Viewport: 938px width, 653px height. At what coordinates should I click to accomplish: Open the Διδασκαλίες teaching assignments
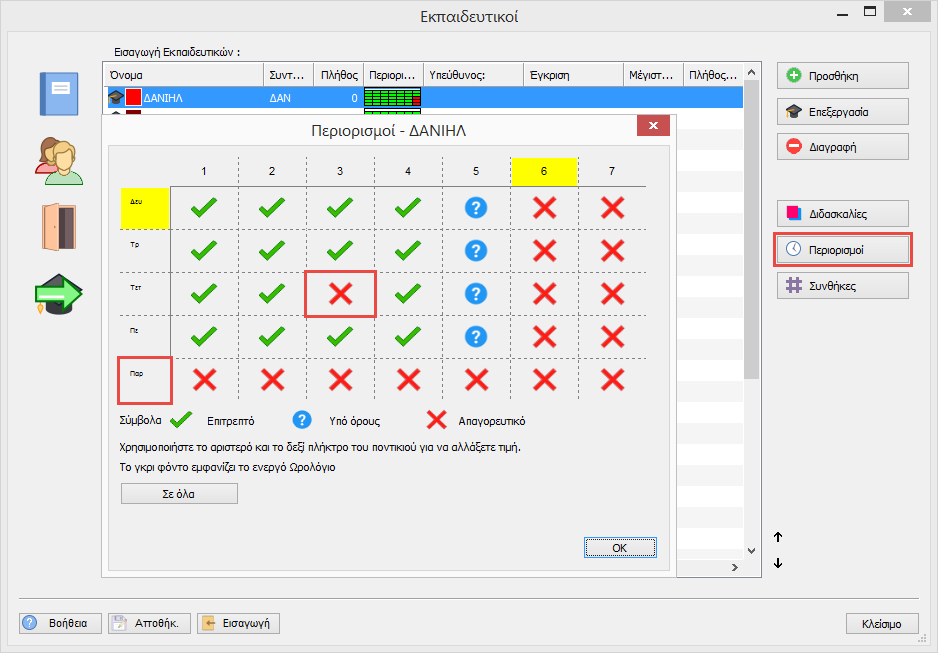click(x=842, y=213)
